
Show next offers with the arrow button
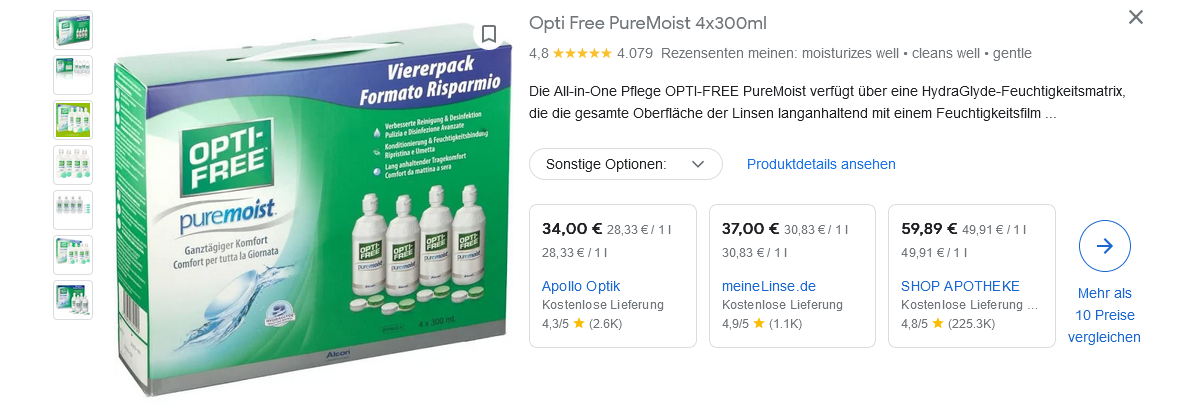(1105, 246)
